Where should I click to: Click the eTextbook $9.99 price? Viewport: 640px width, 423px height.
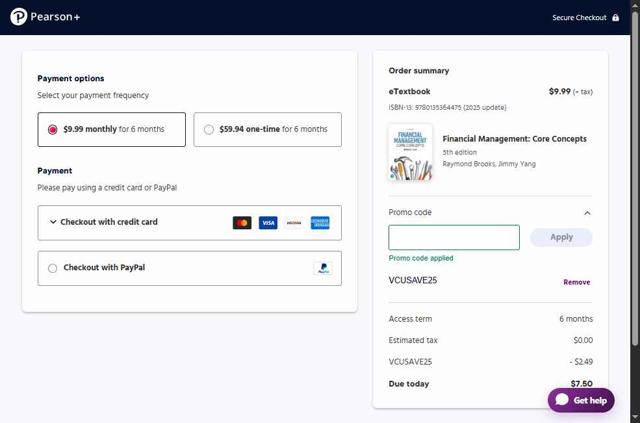560,91
